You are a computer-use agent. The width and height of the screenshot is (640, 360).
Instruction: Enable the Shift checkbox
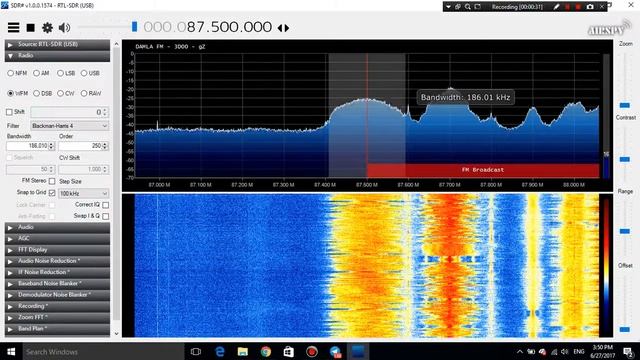pyautogui.click(x=9, y=112)
